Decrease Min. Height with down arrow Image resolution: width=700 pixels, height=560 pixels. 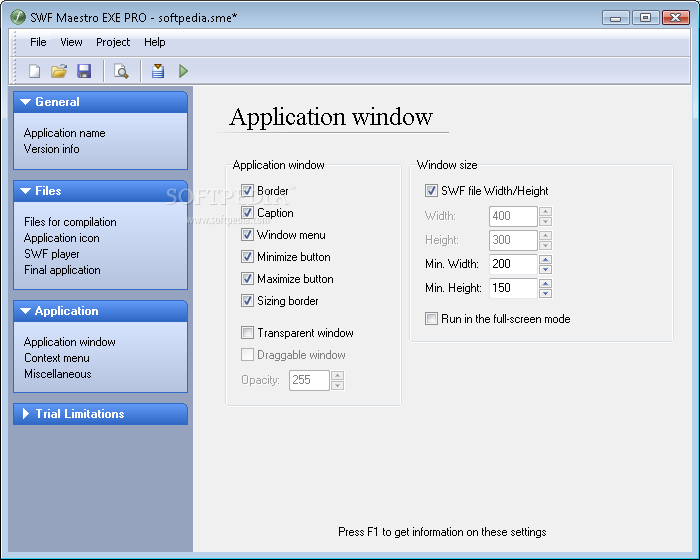click(546, 293)
